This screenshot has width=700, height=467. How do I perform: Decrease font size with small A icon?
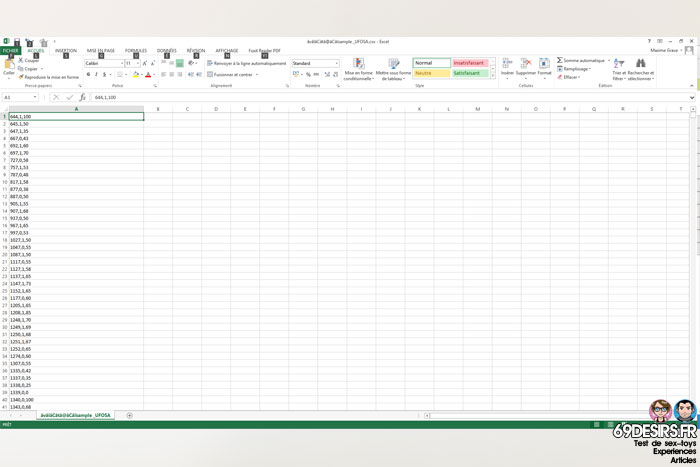(x=153, y=63)
